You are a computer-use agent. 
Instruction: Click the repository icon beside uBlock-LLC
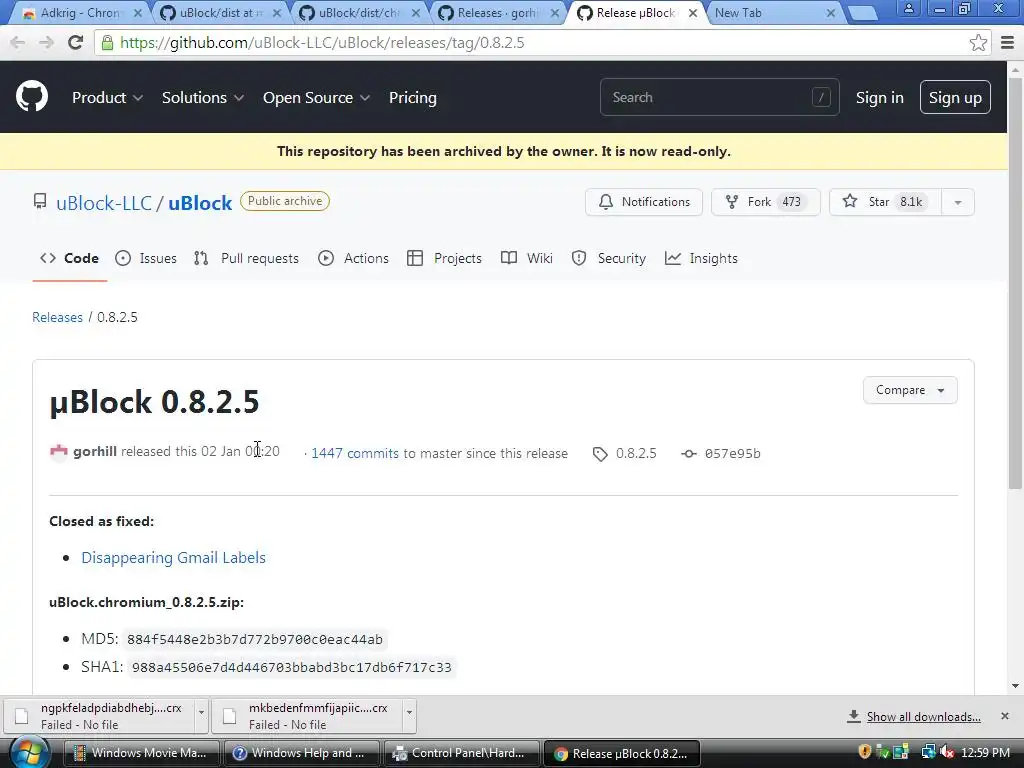click(x=40, y=201)
